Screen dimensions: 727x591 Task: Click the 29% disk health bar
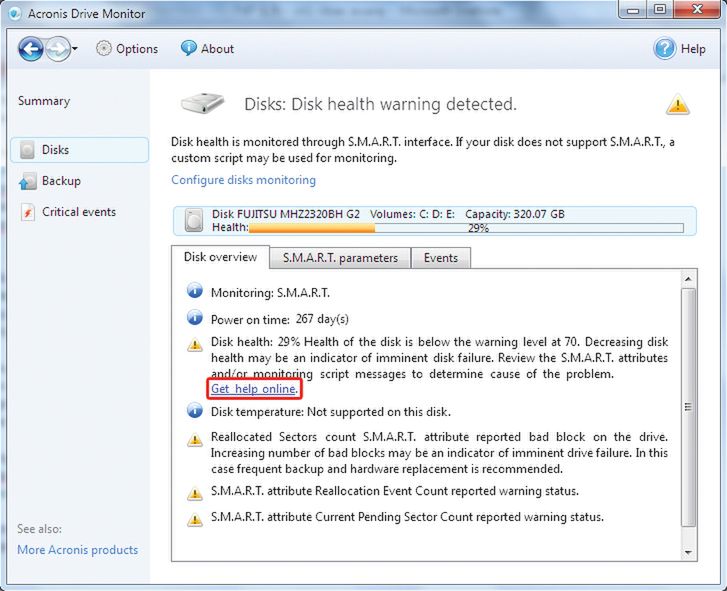click(466, 228)
